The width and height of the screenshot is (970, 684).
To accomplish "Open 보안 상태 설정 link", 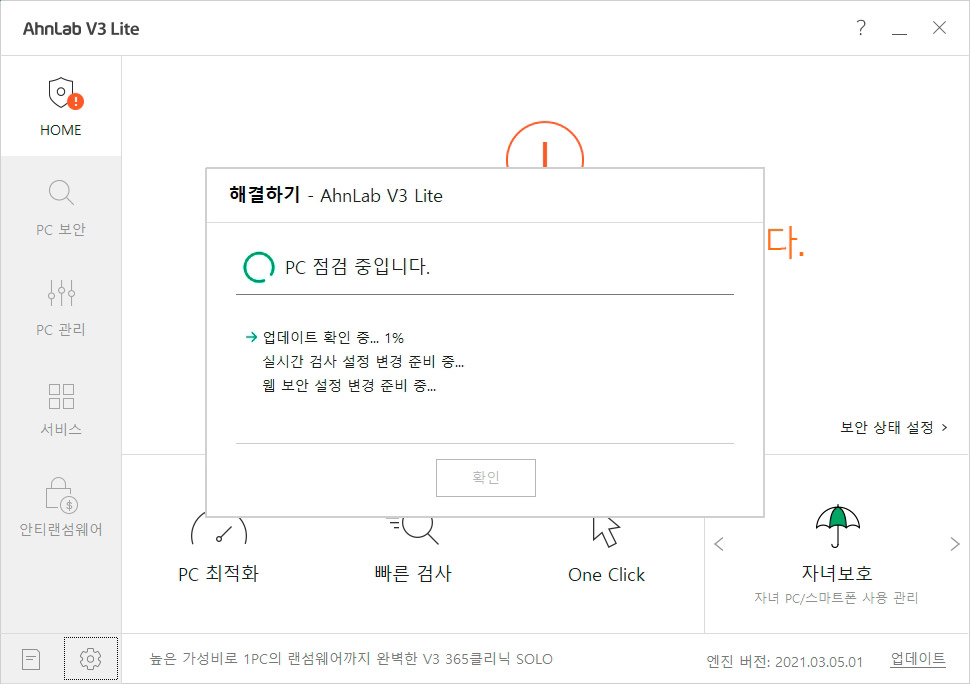I will (894, 427).
